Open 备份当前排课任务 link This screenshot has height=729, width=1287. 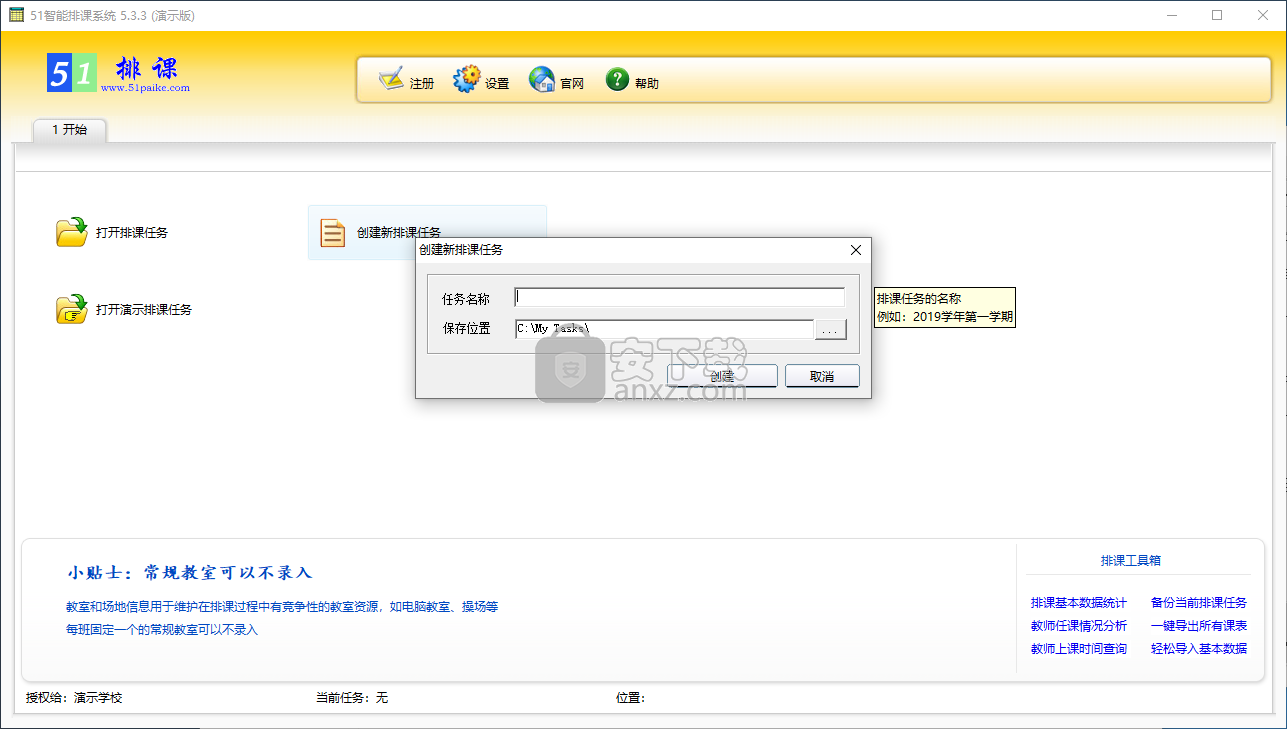click(x=1199, y=603)
